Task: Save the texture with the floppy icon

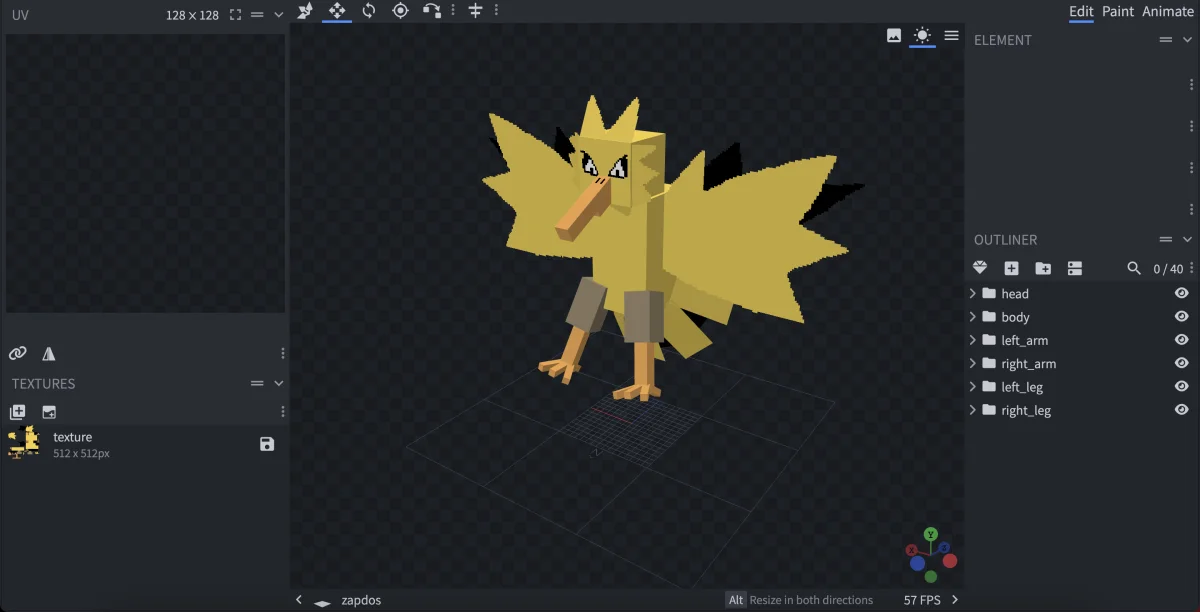Action: tap(267, 444)
